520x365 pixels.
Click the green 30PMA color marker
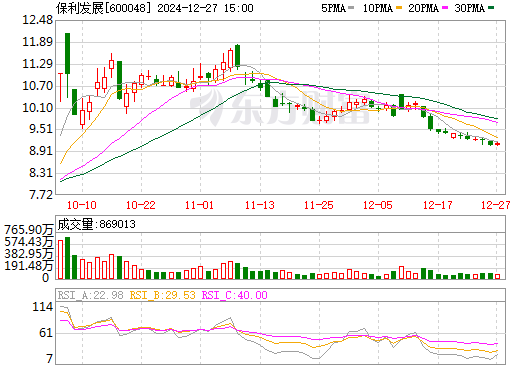[491, 8]
